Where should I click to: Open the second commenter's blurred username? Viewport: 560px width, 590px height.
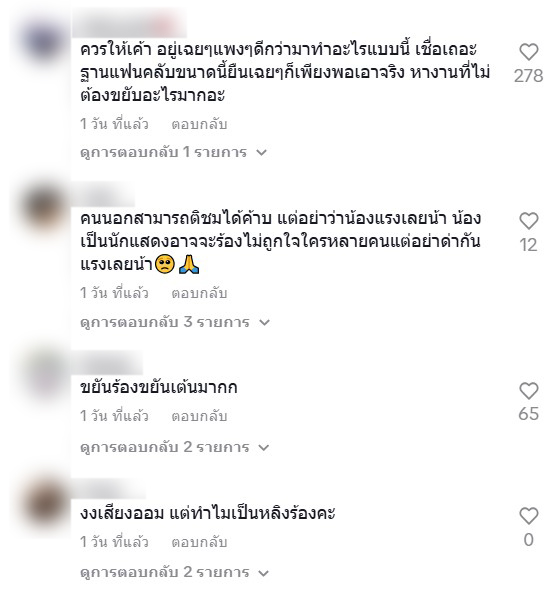pos(103,196)
